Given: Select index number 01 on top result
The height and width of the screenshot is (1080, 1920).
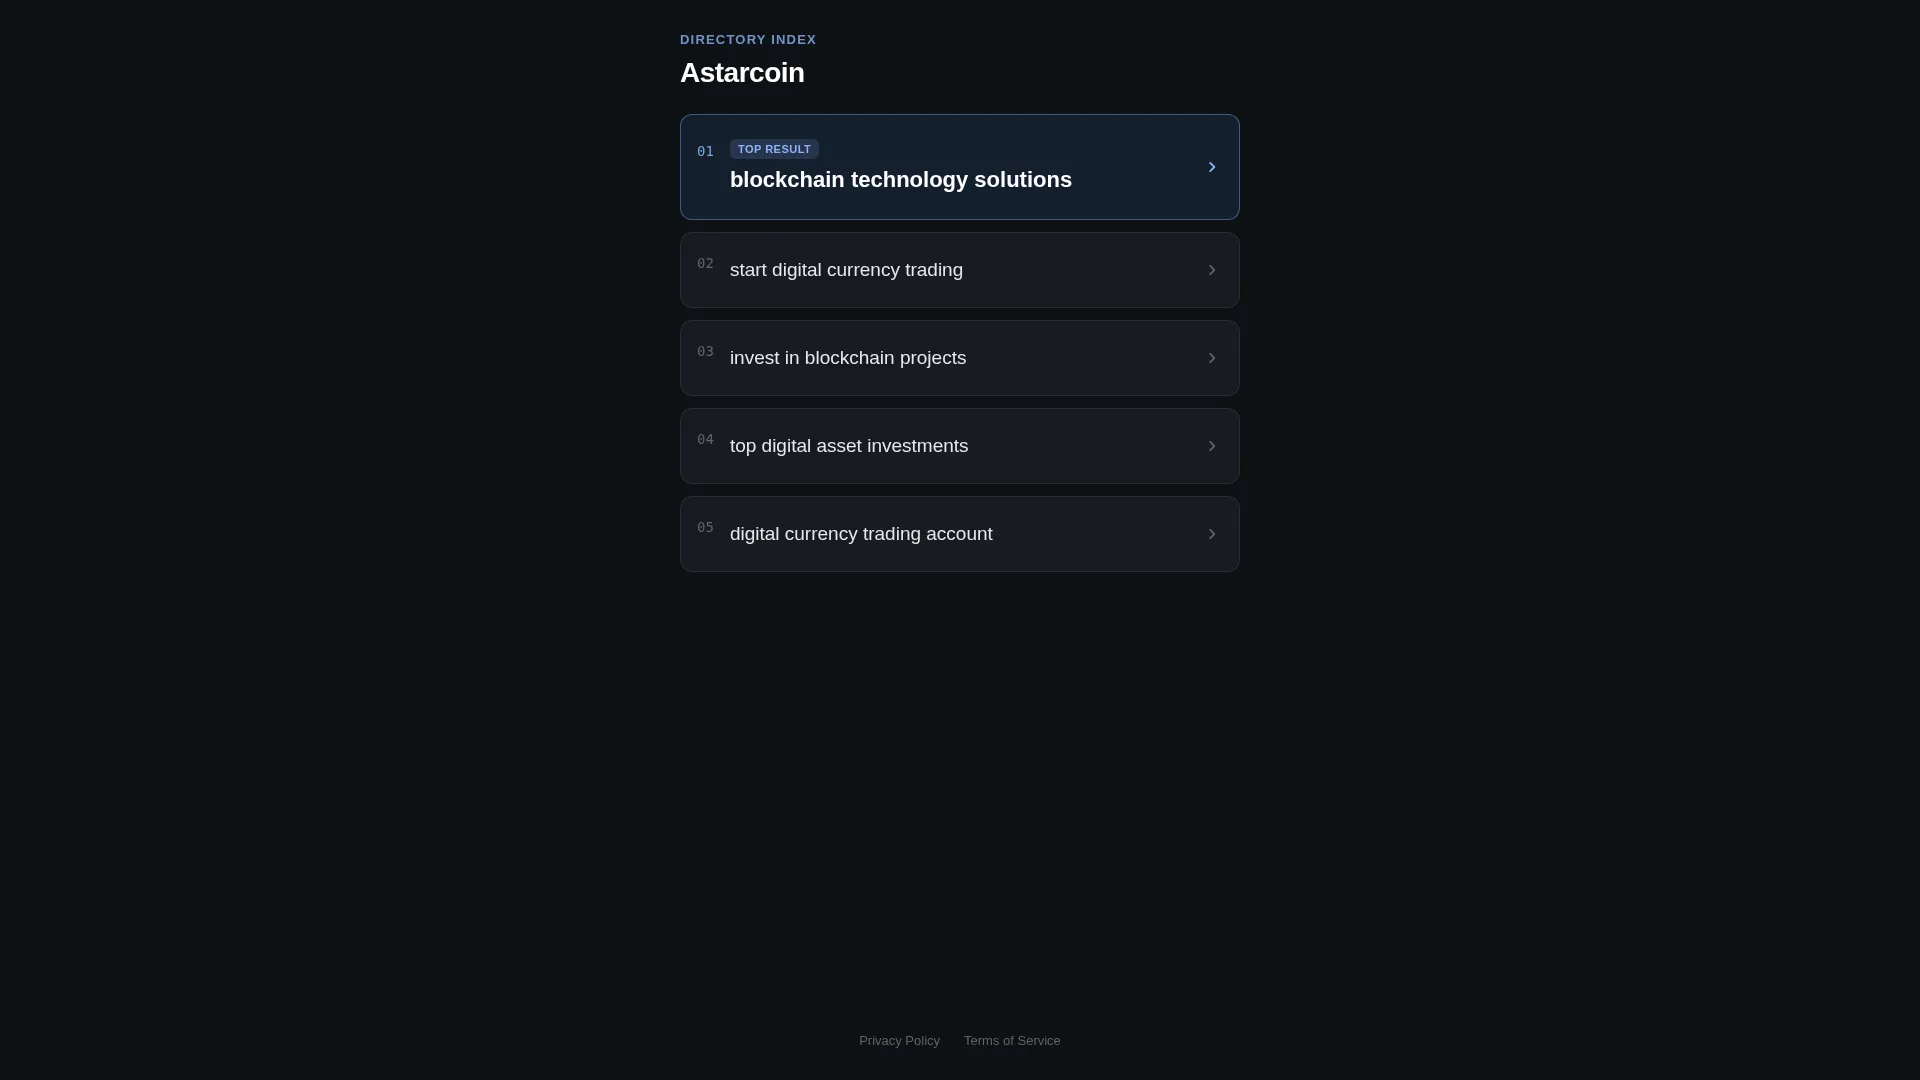Looking at the screenshot, I should pos(705,152).
